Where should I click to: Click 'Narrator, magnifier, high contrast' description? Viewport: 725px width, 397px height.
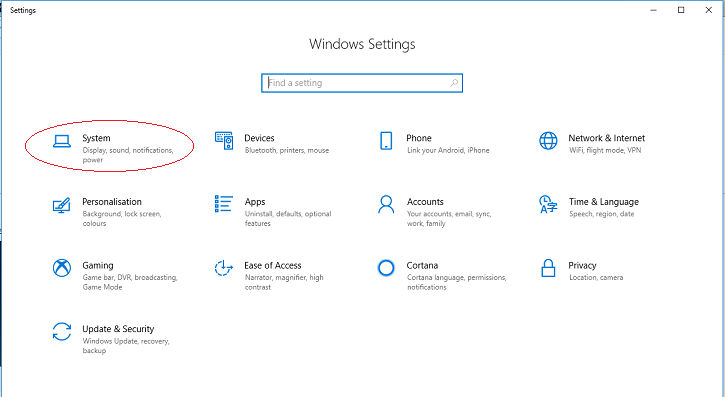[x=284, y=282]
